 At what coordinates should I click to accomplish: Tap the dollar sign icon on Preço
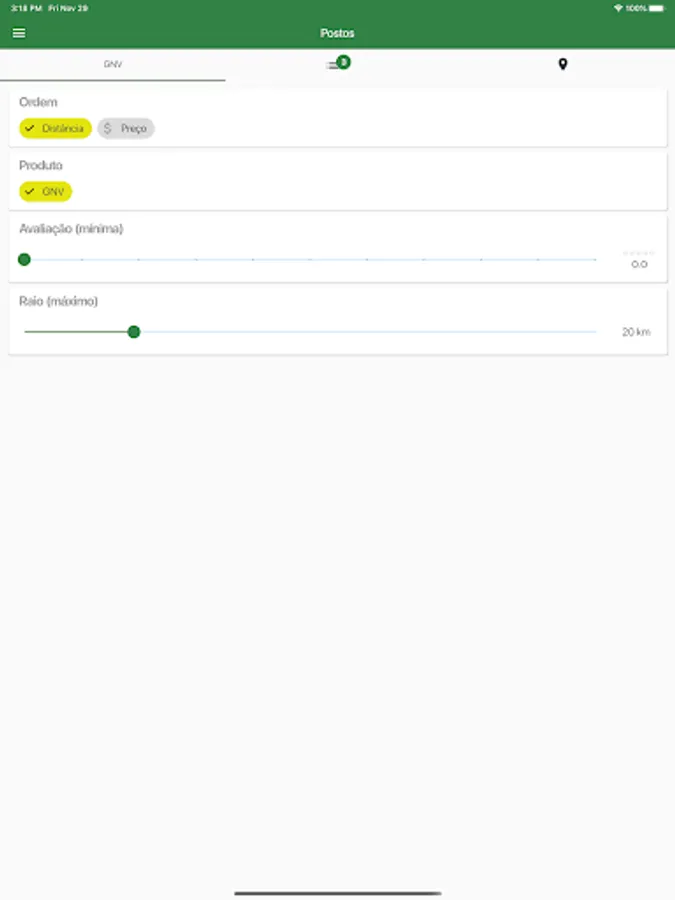108,128
